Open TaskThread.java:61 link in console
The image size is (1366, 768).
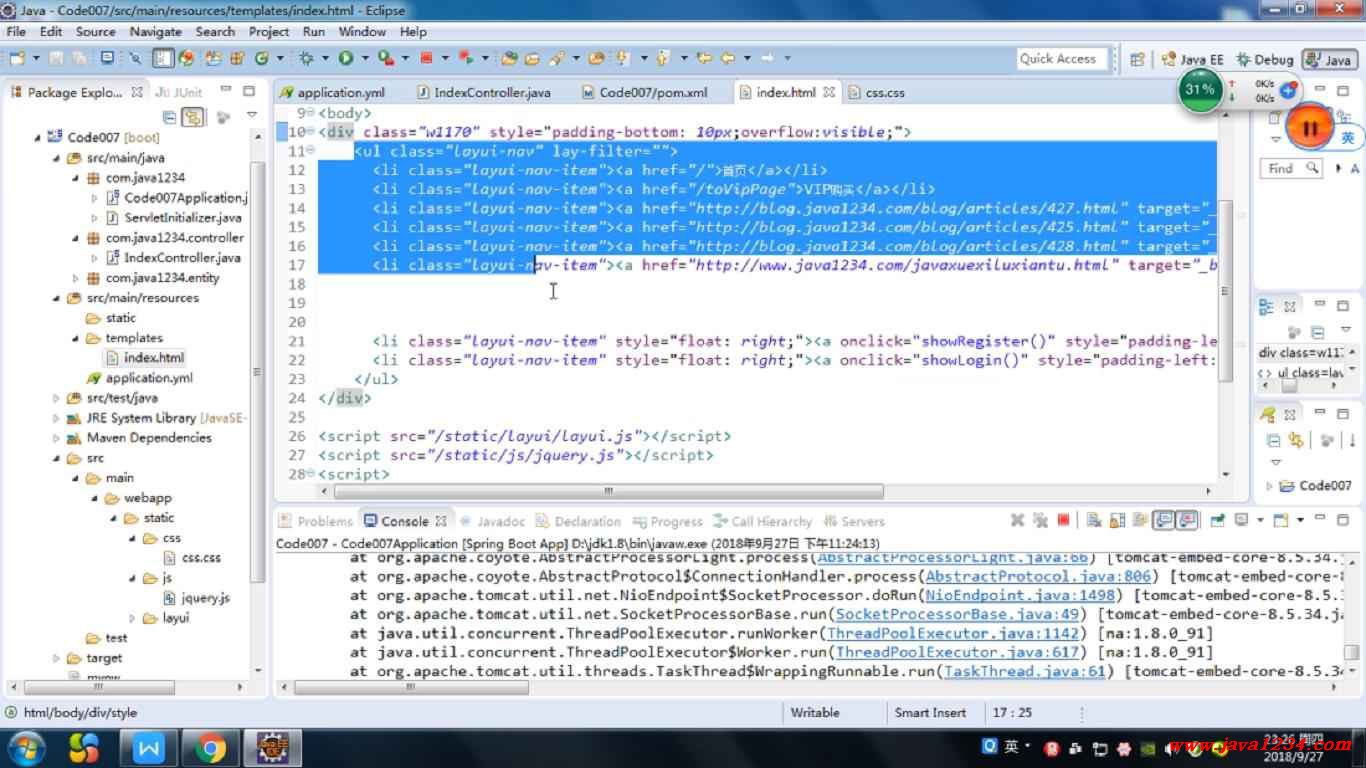pyautogui.click(x=1024, y=672)
